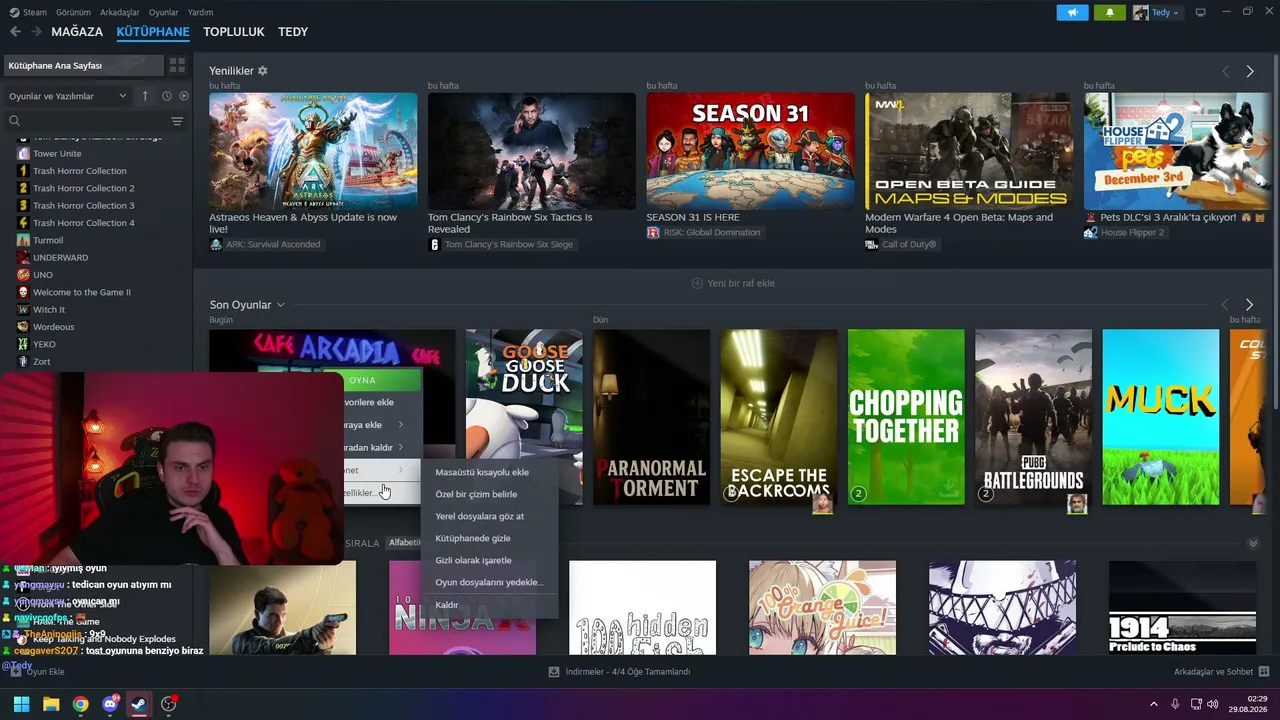Click Yeni bir raf ekle
The image size is (1280, 720).
tap(733, 283)
